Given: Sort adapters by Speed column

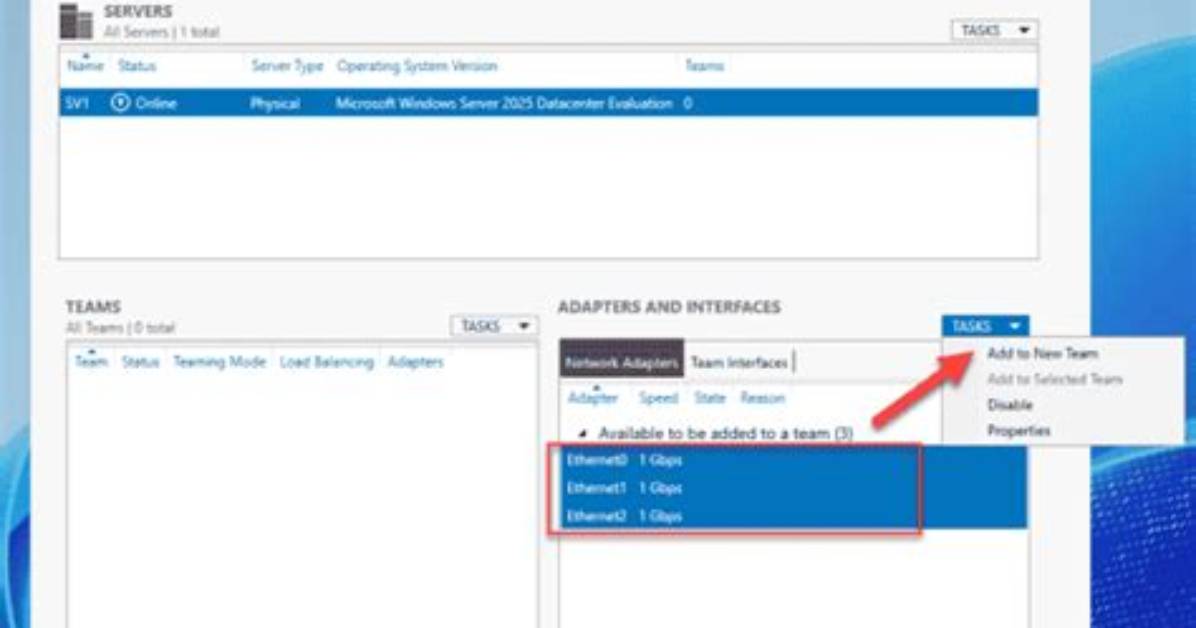Looking at the screenshot, I should point(658,398).
